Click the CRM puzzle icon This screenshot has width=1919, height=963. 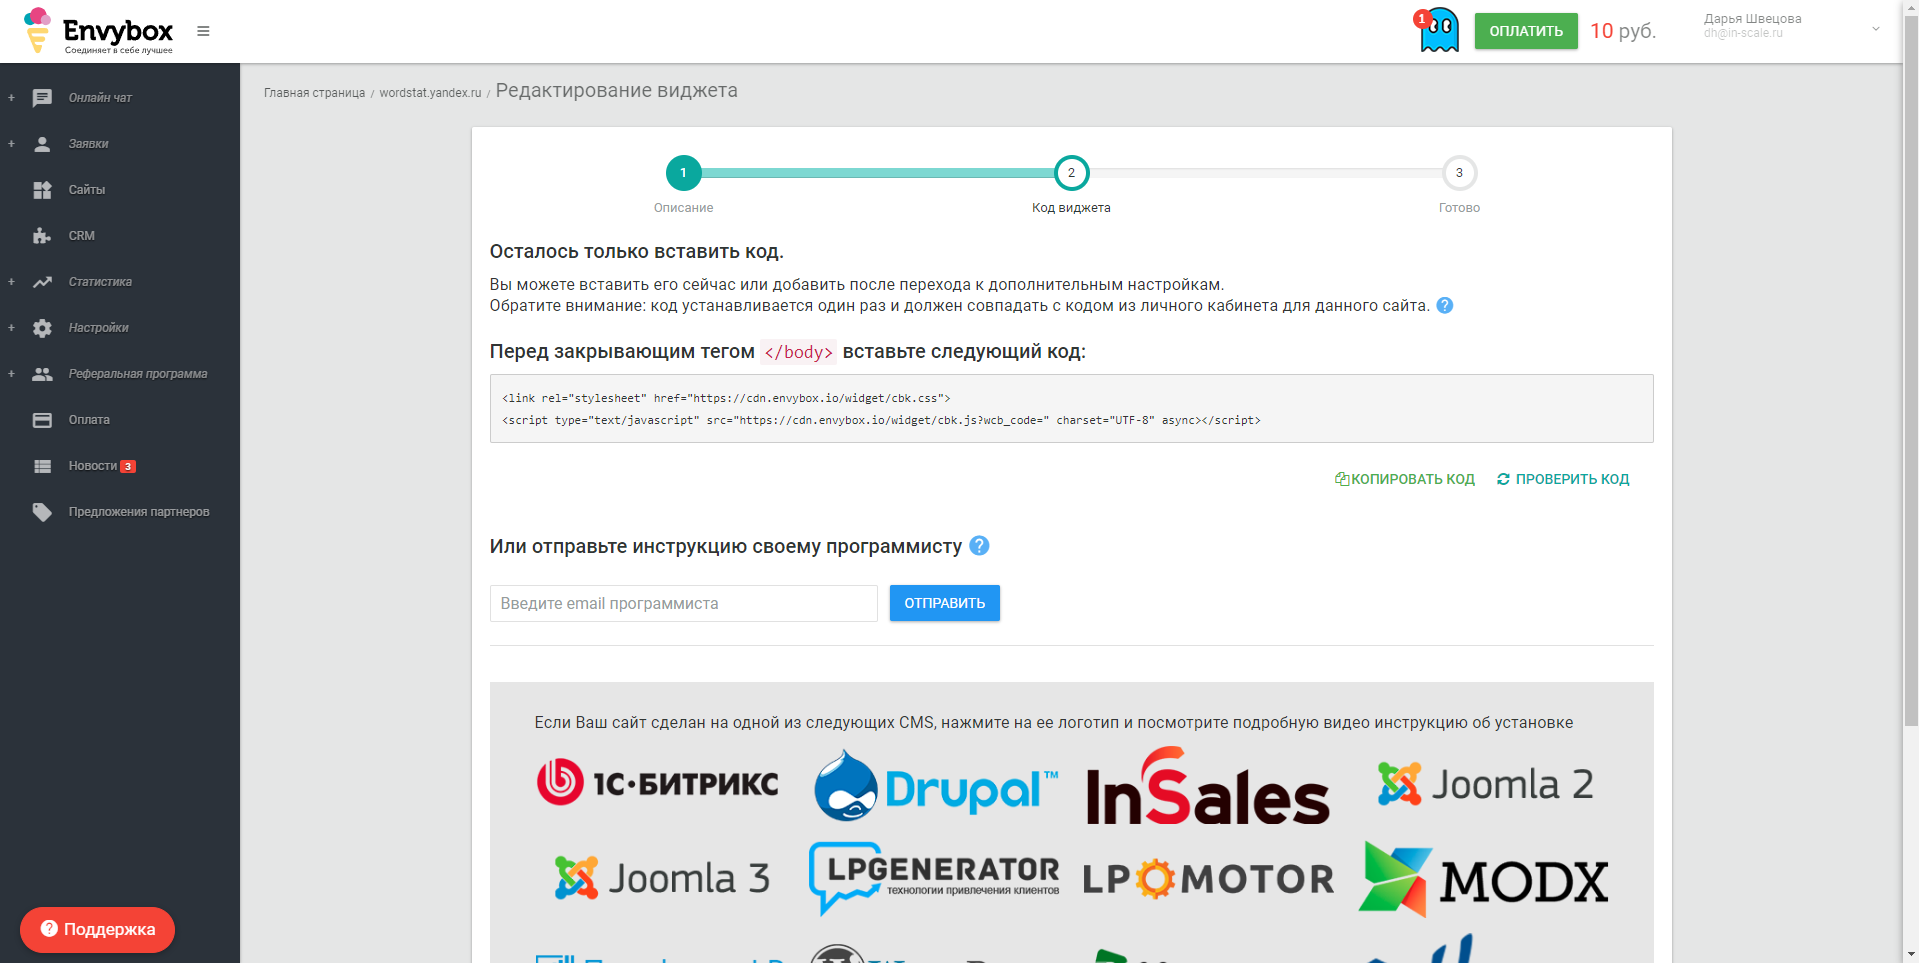tap(42, 236)
